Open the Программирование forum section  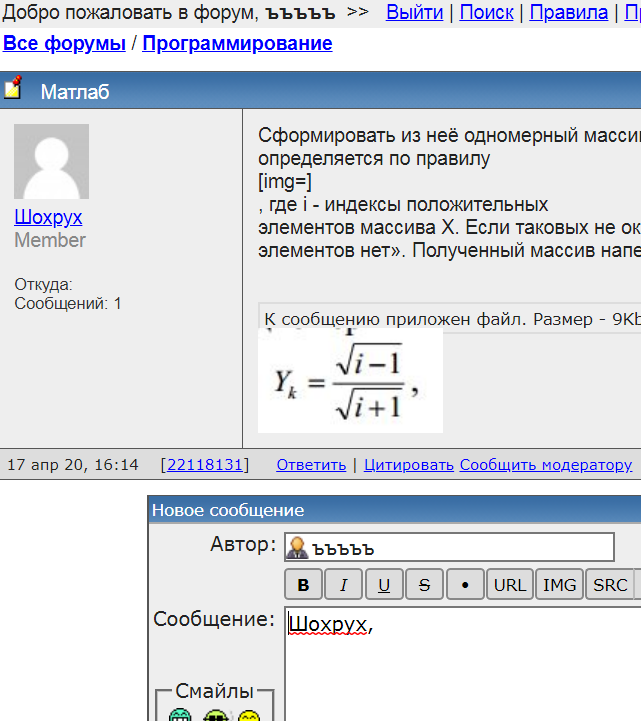pyautogui.click(x=237, y=44)
